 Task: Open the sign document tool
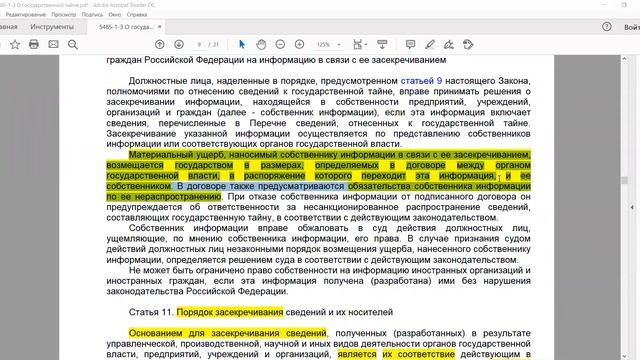[x=449, y=44]
